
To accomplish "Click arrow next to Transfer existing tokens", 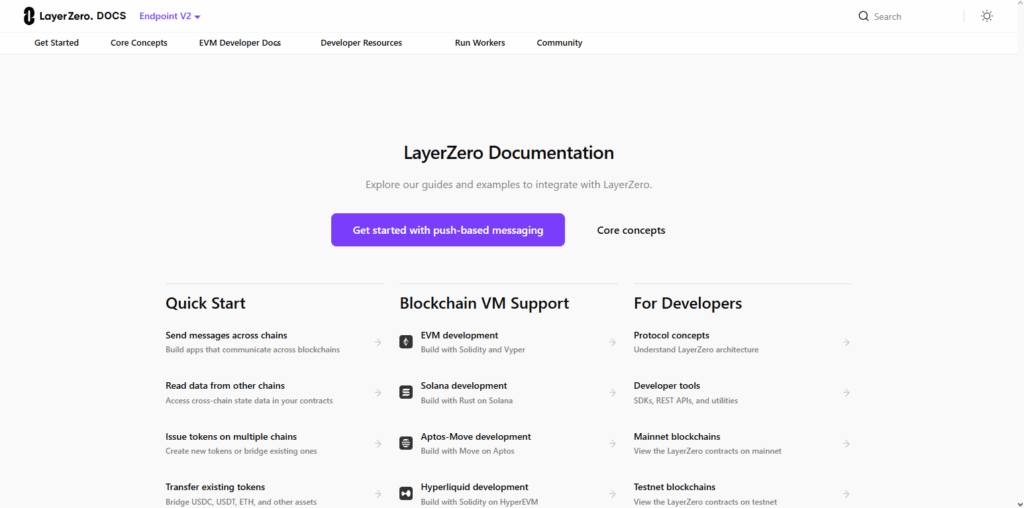I will click(x=377, y=494).
